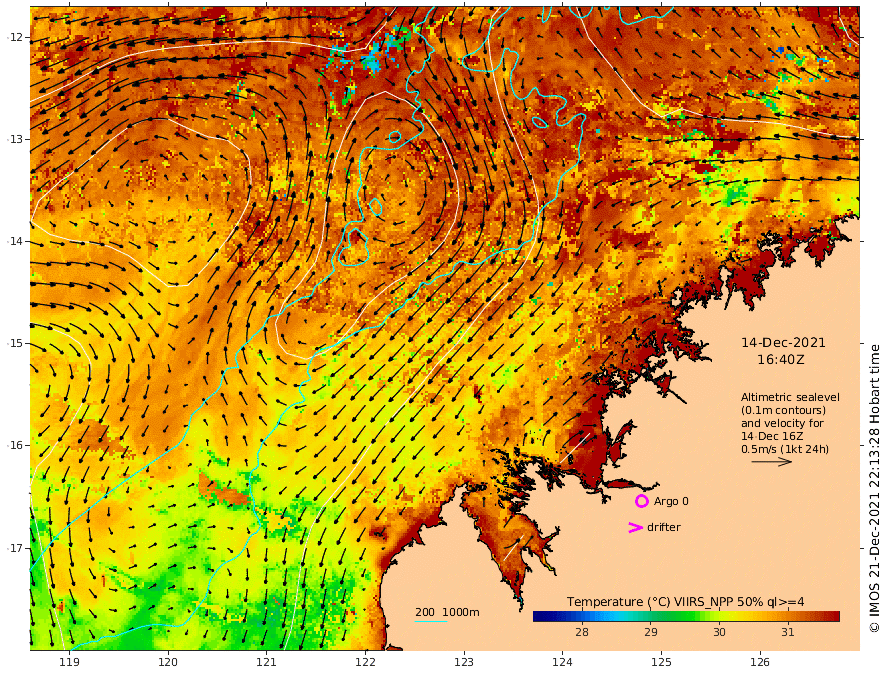The image size is (880, 680).
Task: Click the '0.5m/s (1kt 24h)' scale text
Action: (785, 449)
